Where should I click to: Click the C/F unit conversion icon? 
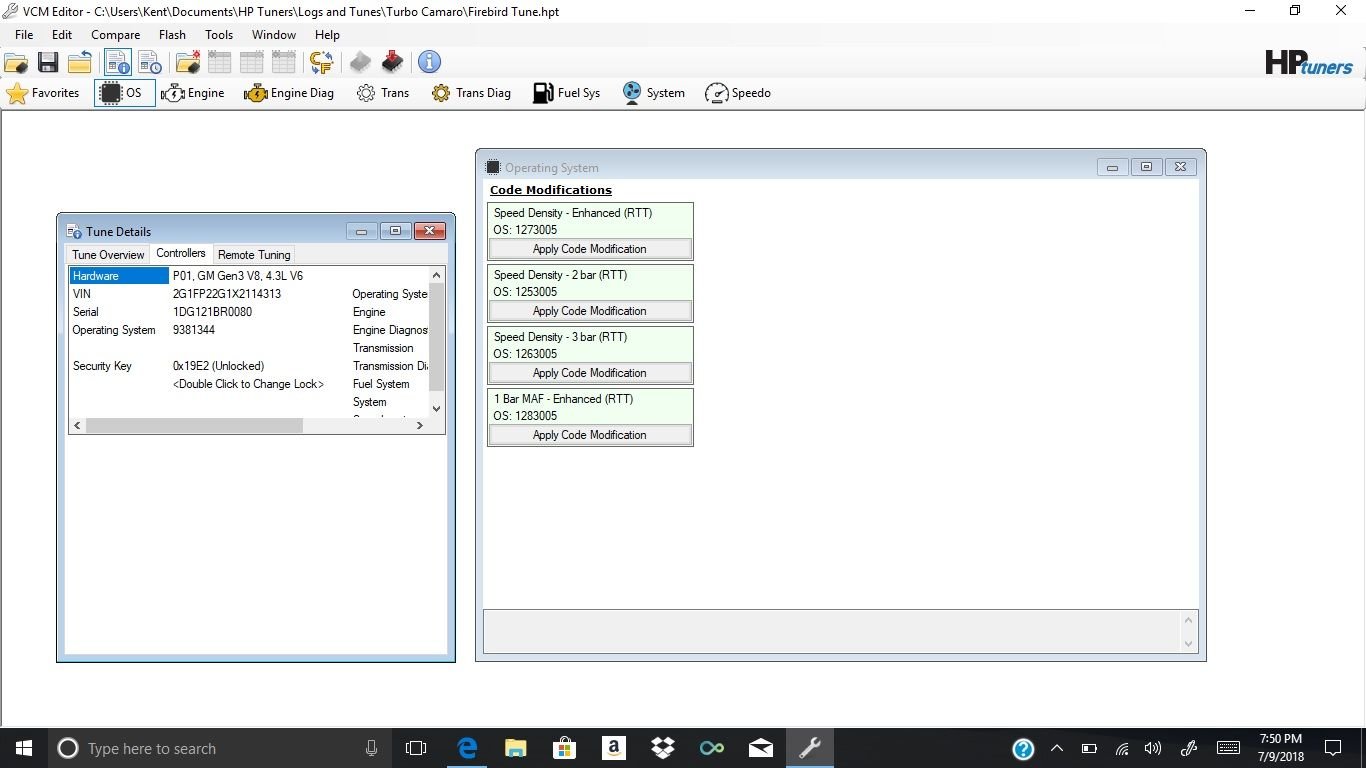(321, 62)
